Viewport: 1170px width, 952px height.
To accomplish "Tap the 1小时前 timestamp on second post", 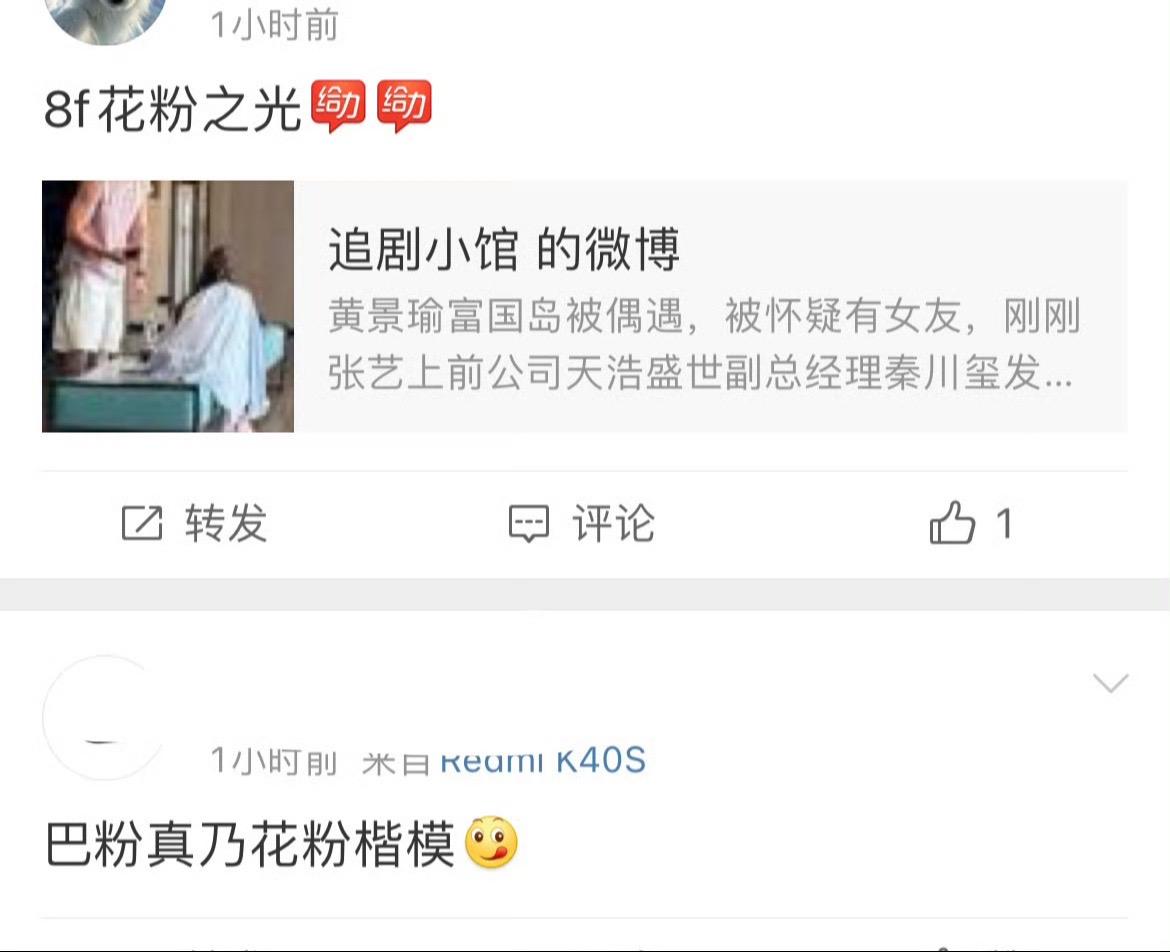I will [x=275, y=761].
